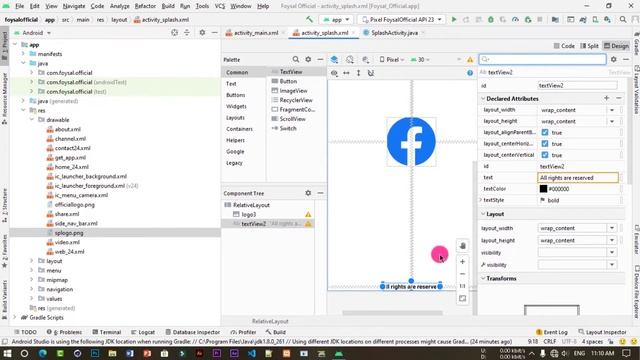Open Database Inspector tool window
Viewport: 640px width, 360px height.
click(192, 332)
